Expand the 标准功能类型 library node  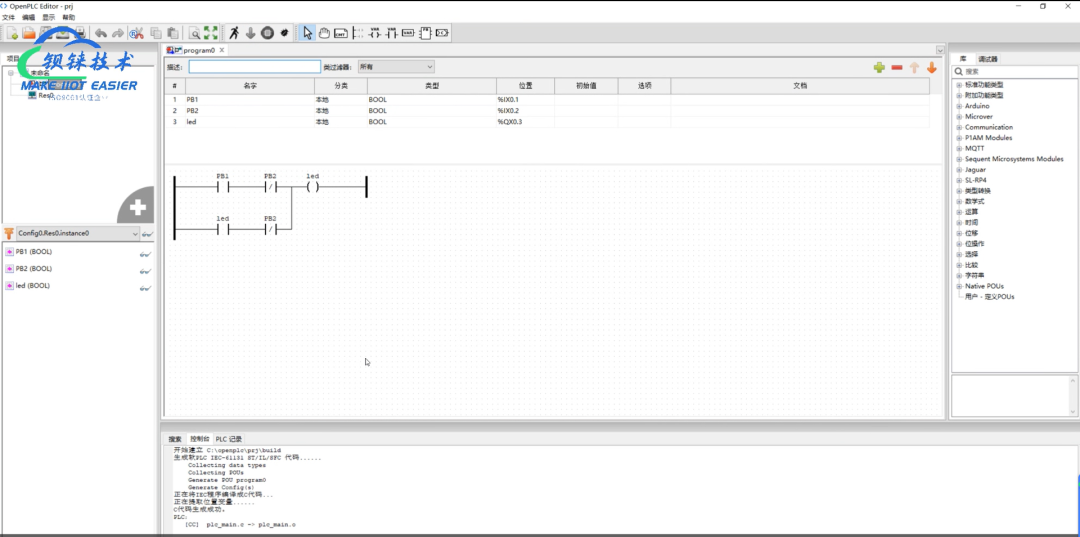tap(959, 85)
